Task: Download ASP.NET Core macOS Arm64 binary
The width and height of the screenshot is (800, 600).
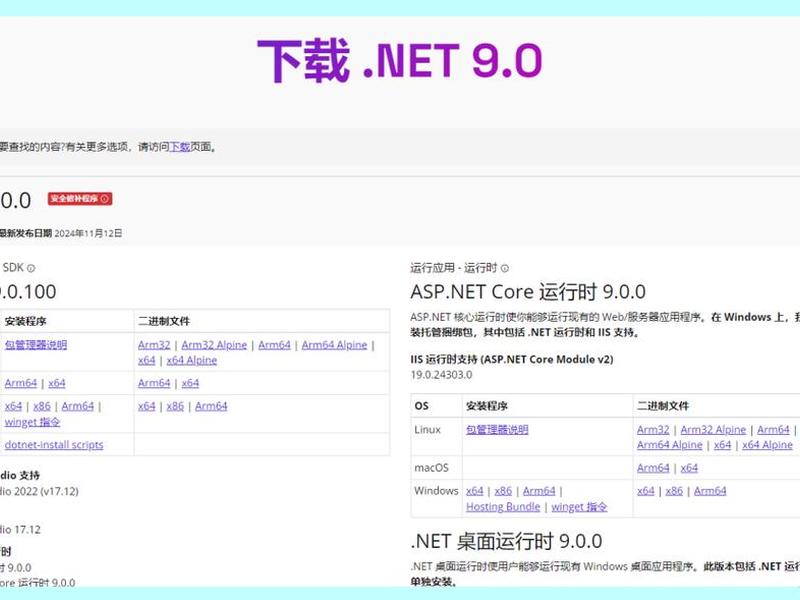Action: [x=653, y=468]
